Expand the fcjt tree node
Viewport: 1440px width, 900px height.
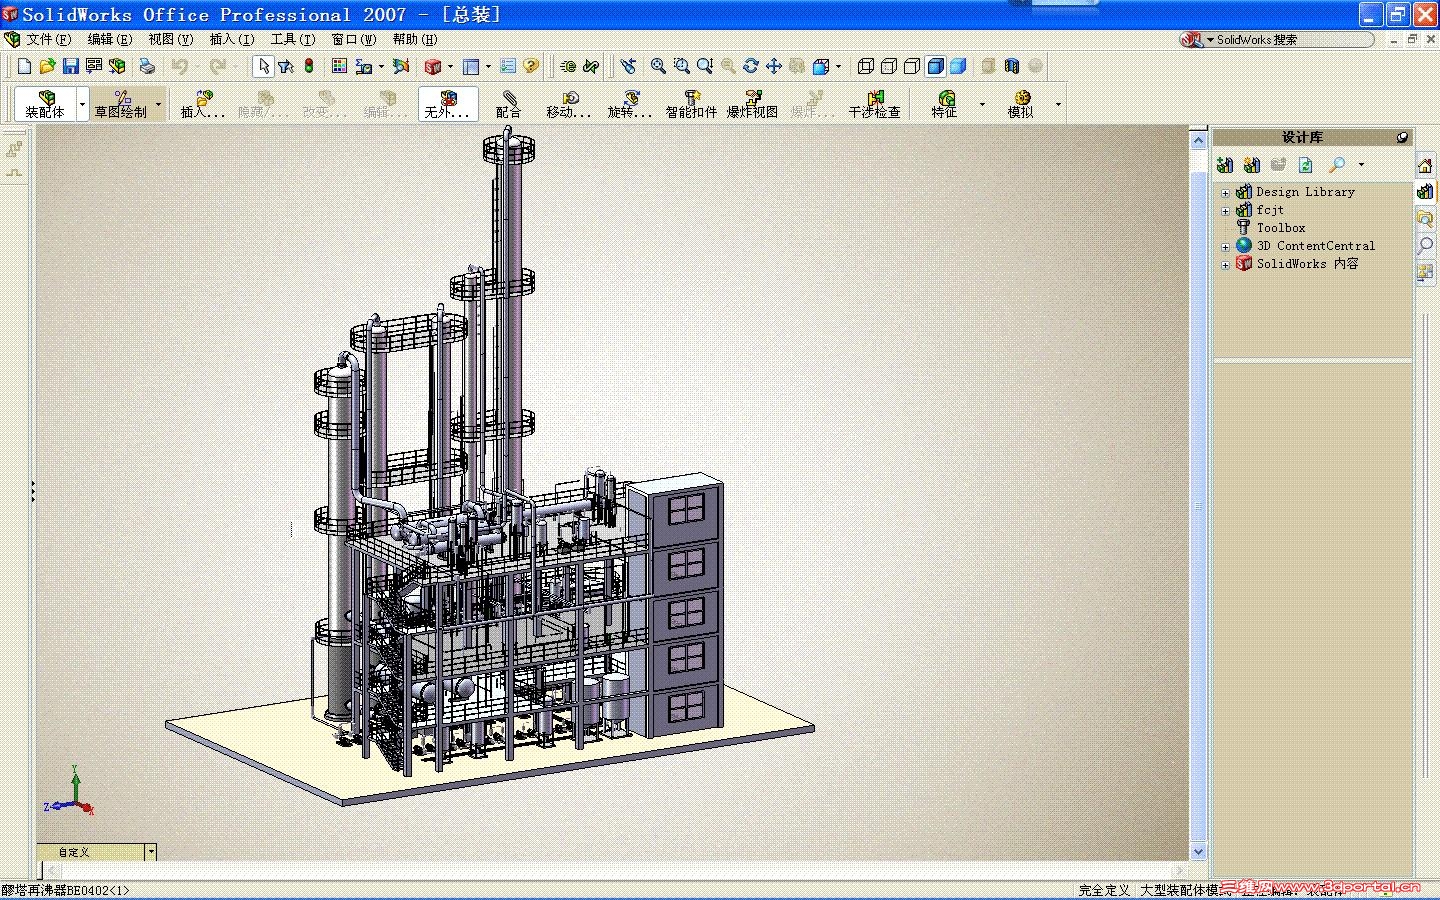[x=1225, y=210]
